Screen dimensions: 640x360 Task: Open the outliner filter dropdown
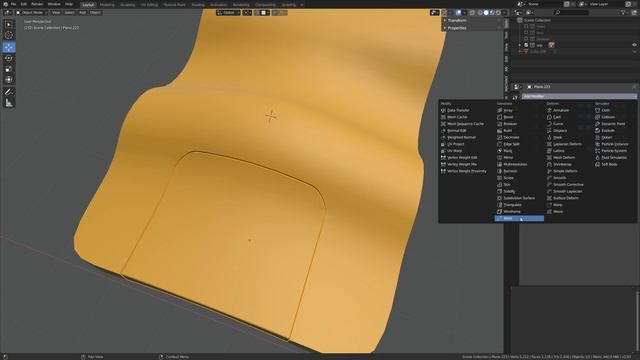pyautogui.click(x=625, y=13)
